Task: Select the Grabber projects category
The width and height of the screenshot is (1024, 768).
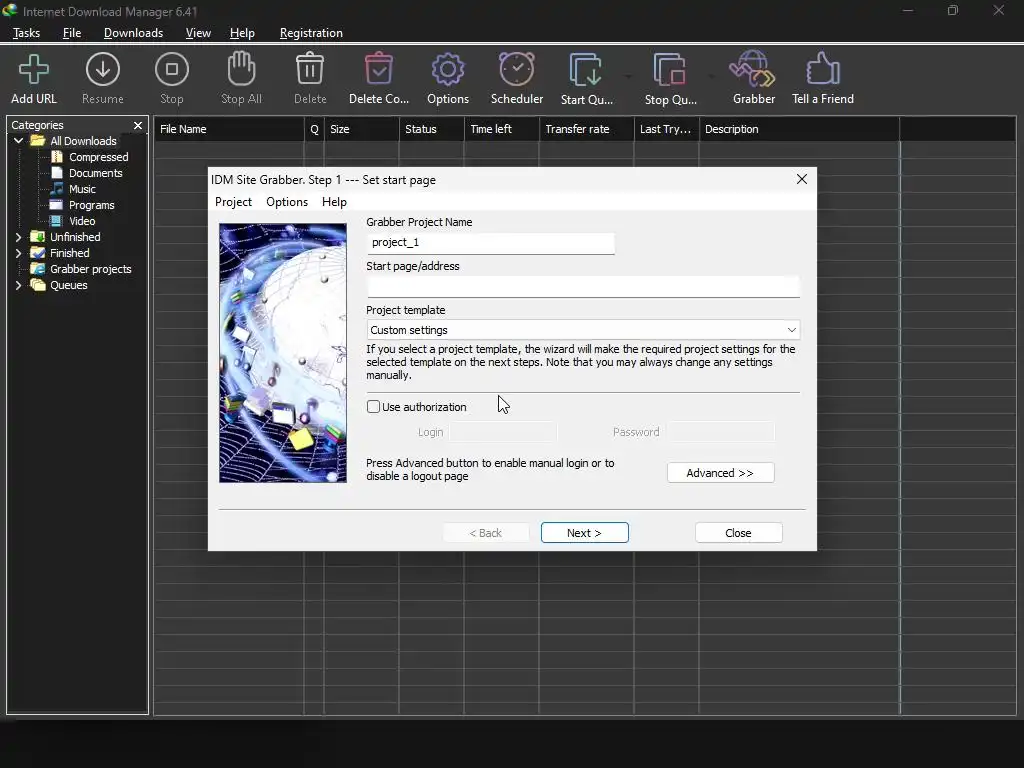Action: (x=91, y=269)
